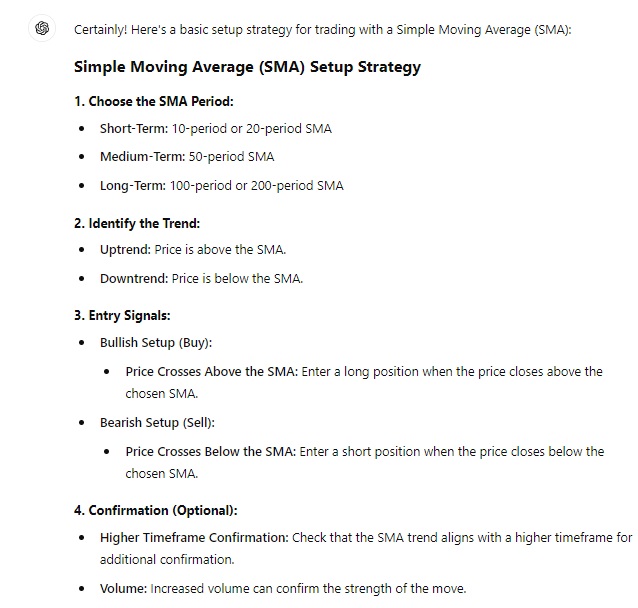Select the "1. Choose the SMA Period" heading
The height and width of the screenshot is (608, 638).
click(154, 101)
